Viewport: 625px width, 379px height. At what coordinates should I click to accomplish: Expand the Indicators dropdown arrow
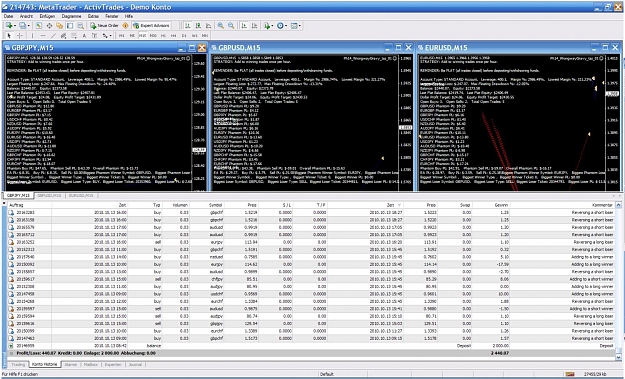click(x=272, y=26)
